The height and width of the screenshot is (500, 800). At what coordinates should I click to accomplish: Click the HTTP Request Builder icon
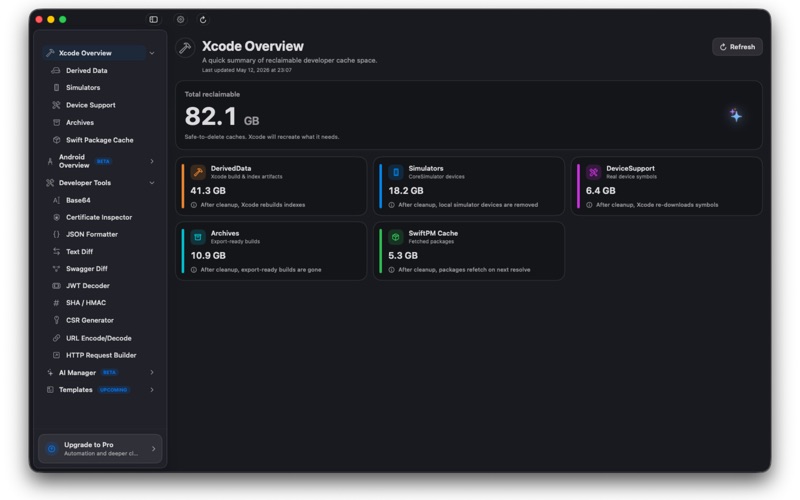pyautogui.click(x=56, y=355)
